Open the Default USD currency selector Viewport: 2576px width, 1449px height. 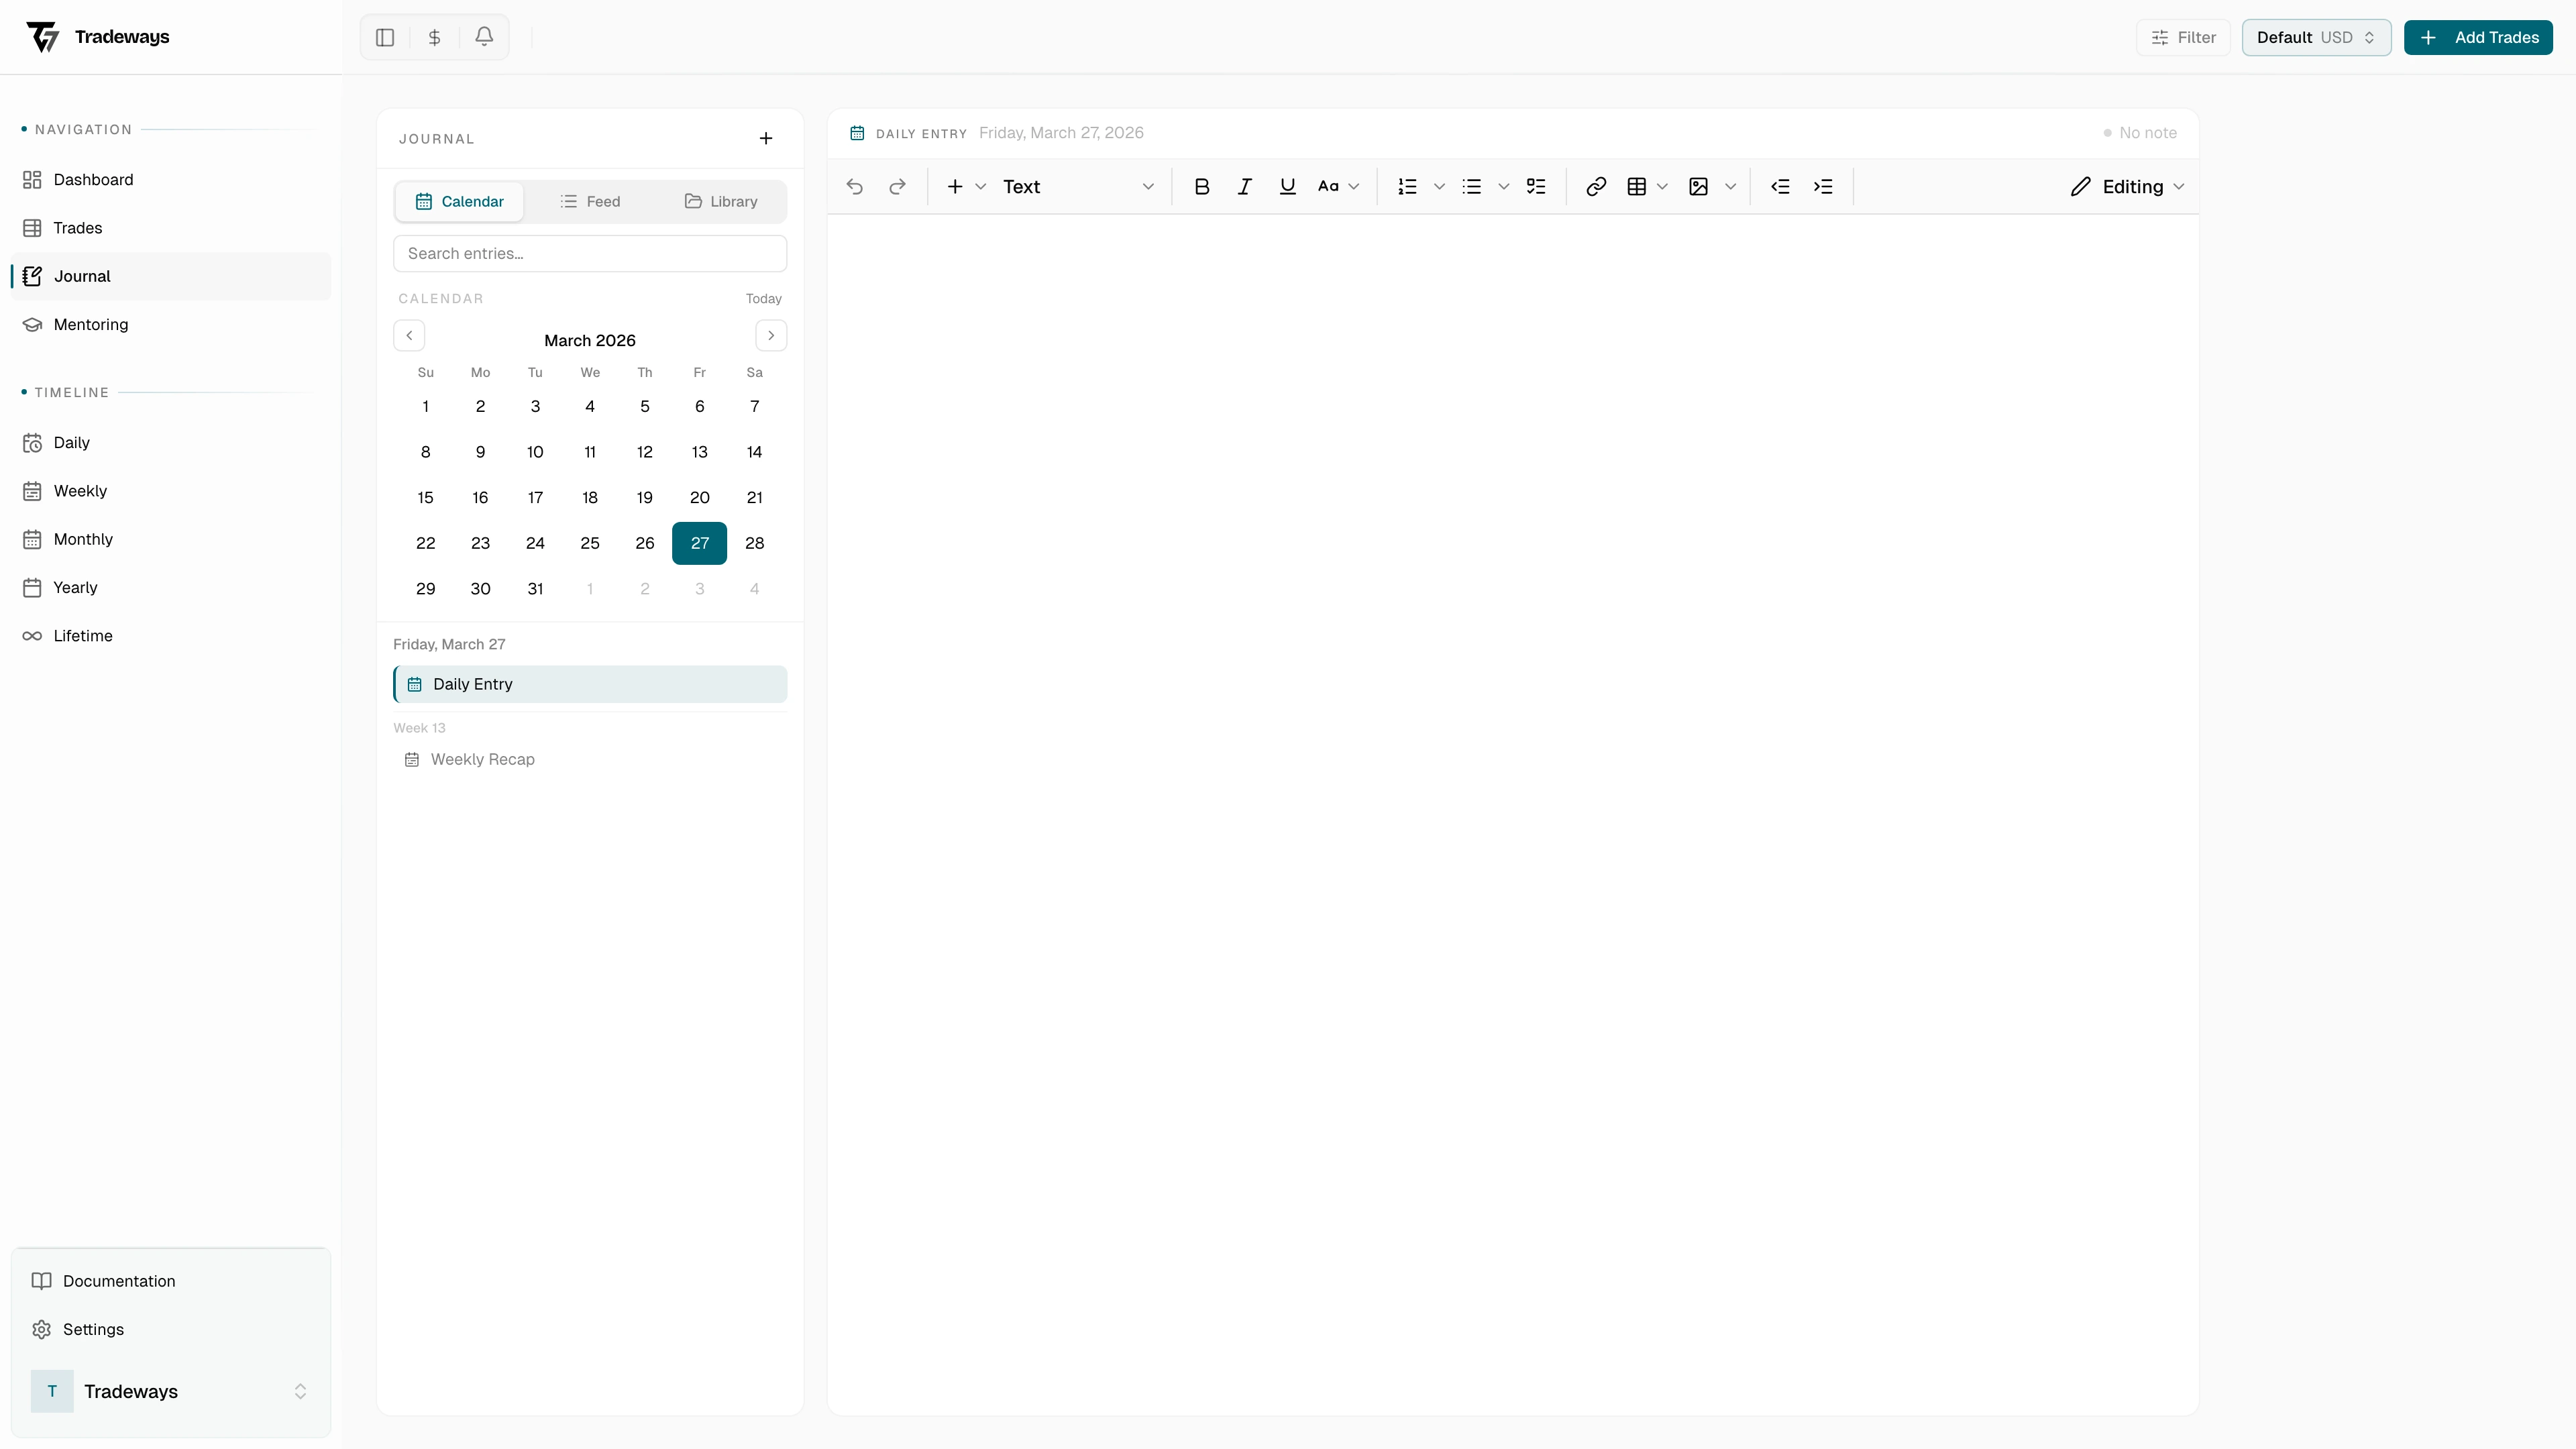pyautogui.click(x=2316, y=37)
